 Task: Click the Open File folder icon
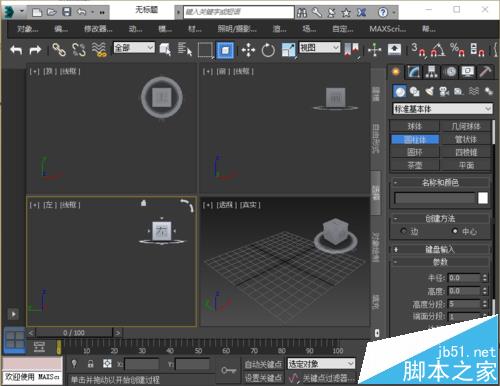tap(52, 12)
